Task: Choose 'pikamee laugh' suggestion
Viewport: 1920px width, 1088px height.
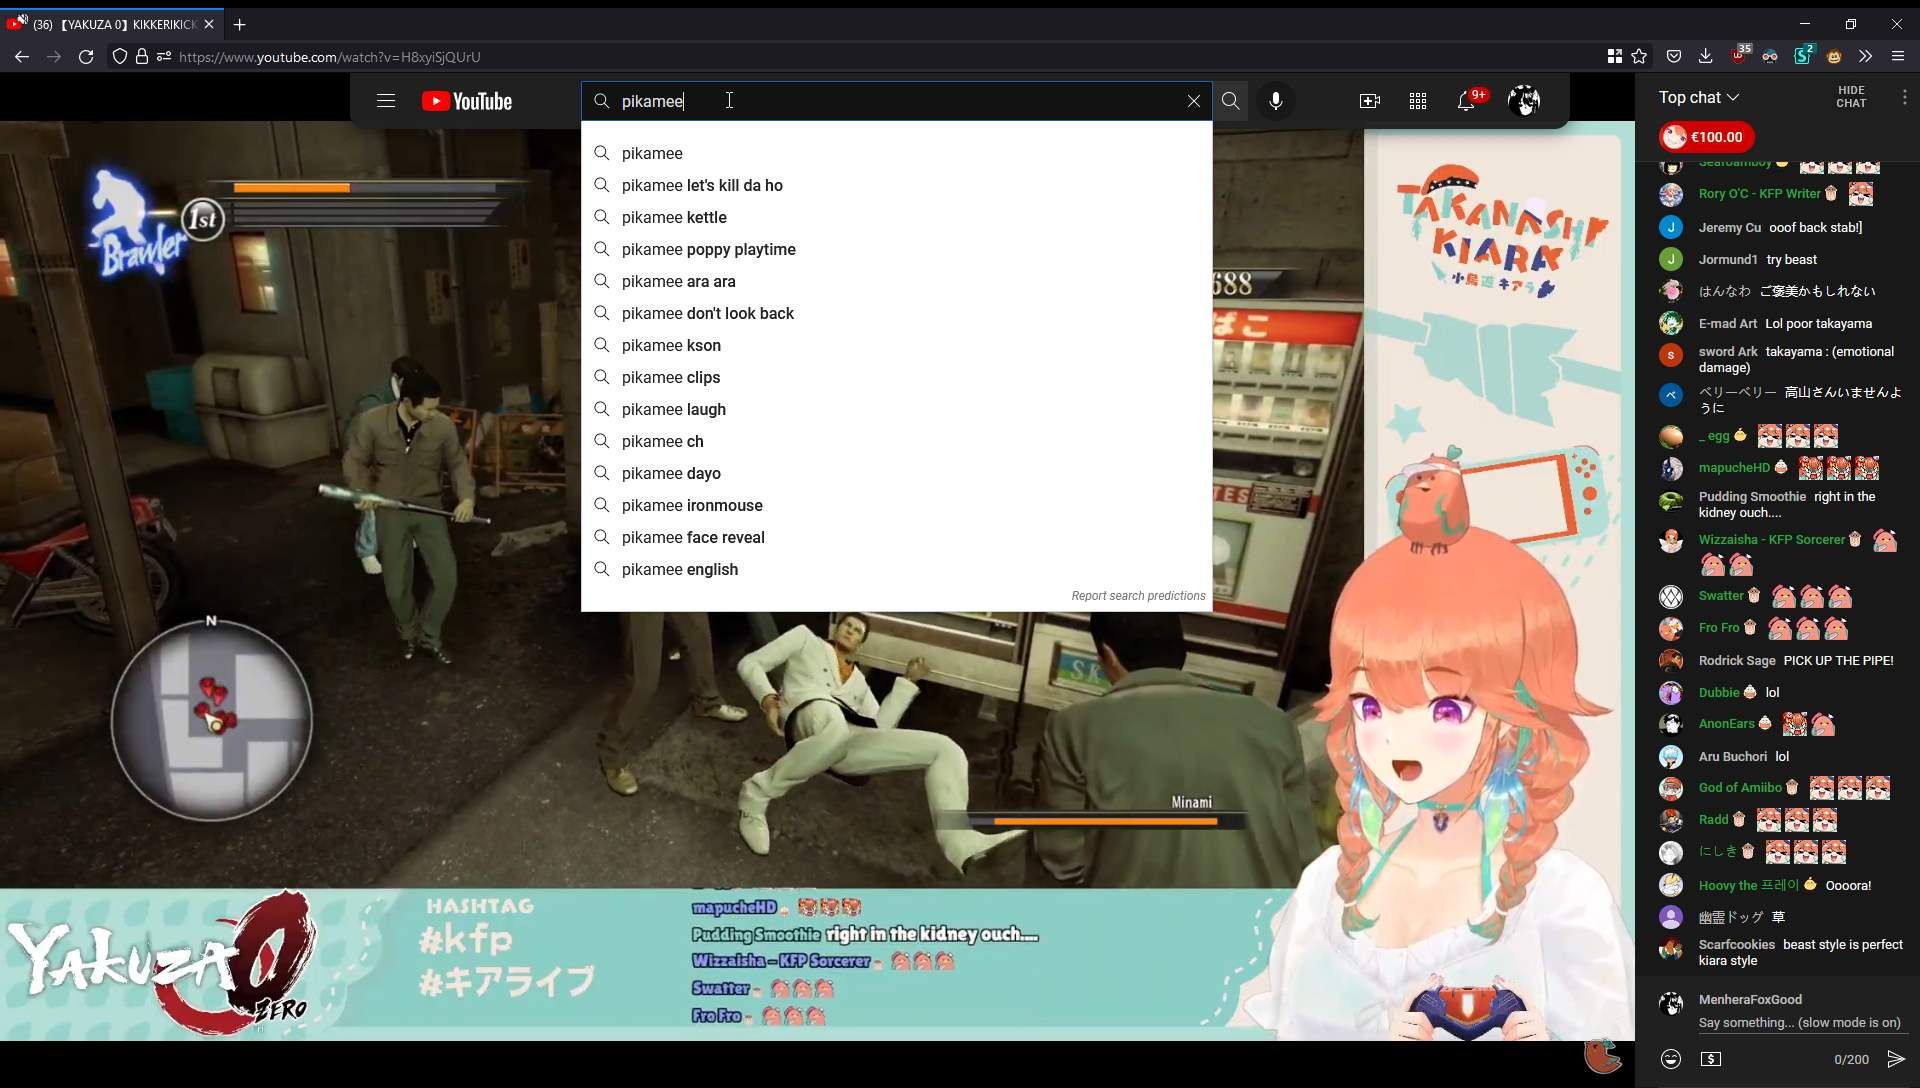Action: (897, 409)
